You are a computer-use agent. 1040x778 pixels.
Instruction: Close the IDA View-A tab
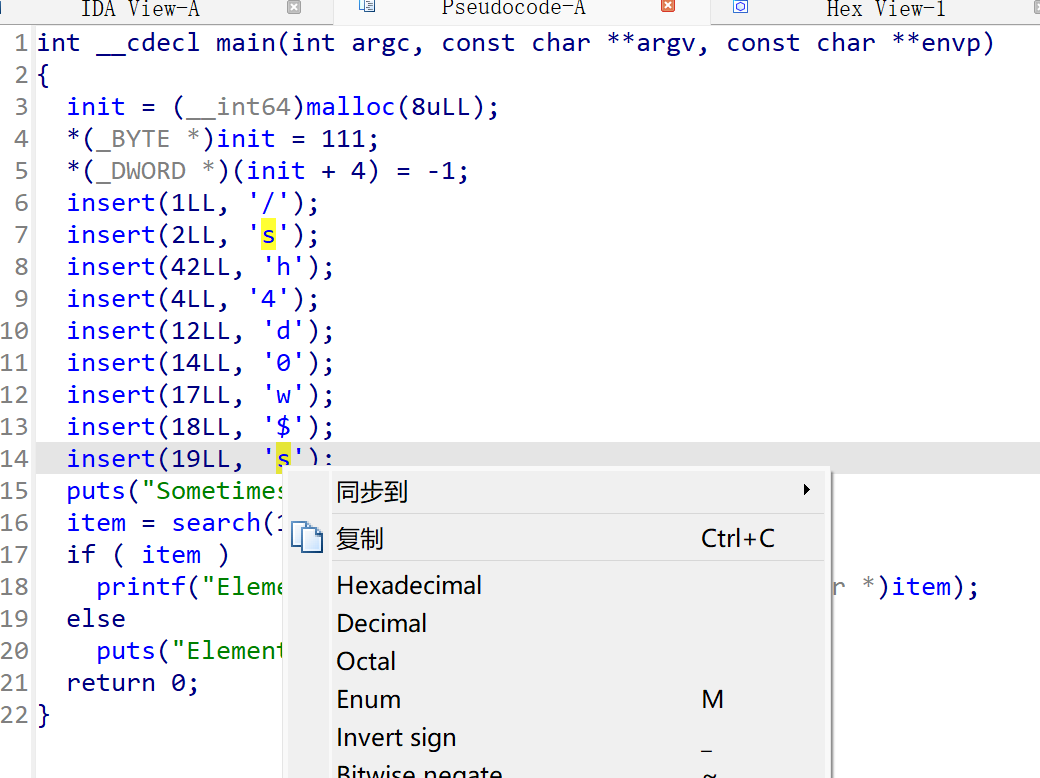293,7
